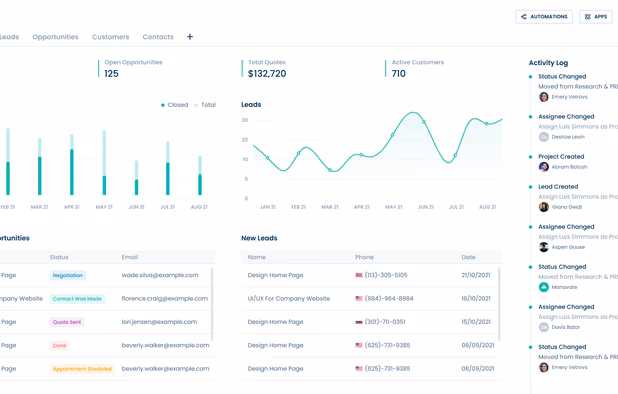
Task: Click Russian flag beside (301)-711-0351
Action: (x=359, y=322)
